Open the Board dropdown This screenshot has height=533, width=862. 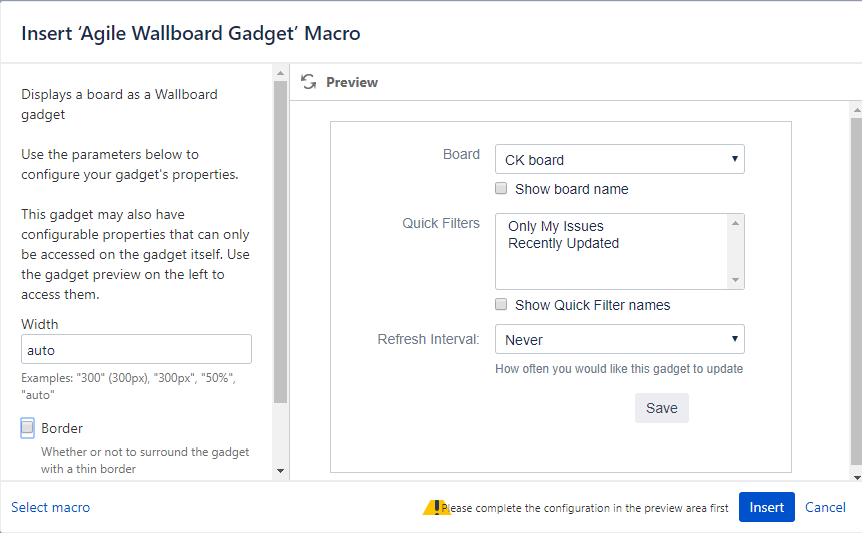click(619, 160)
